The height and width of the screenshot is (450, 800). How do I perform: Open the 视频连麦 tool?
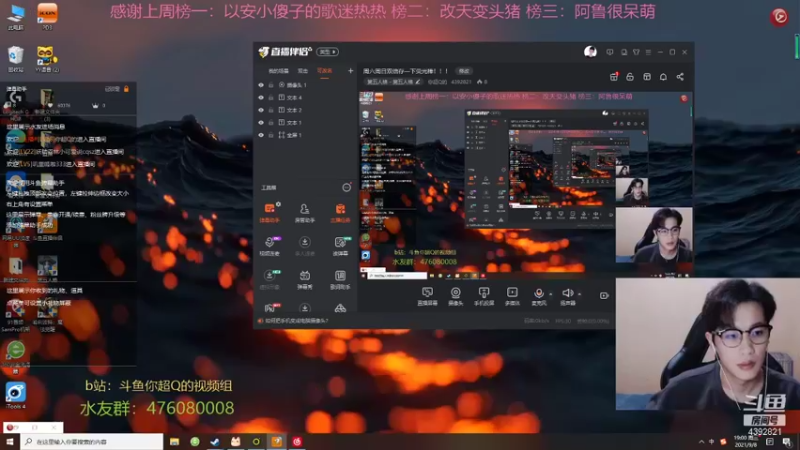pyautogui.click(x=270, y=246)
